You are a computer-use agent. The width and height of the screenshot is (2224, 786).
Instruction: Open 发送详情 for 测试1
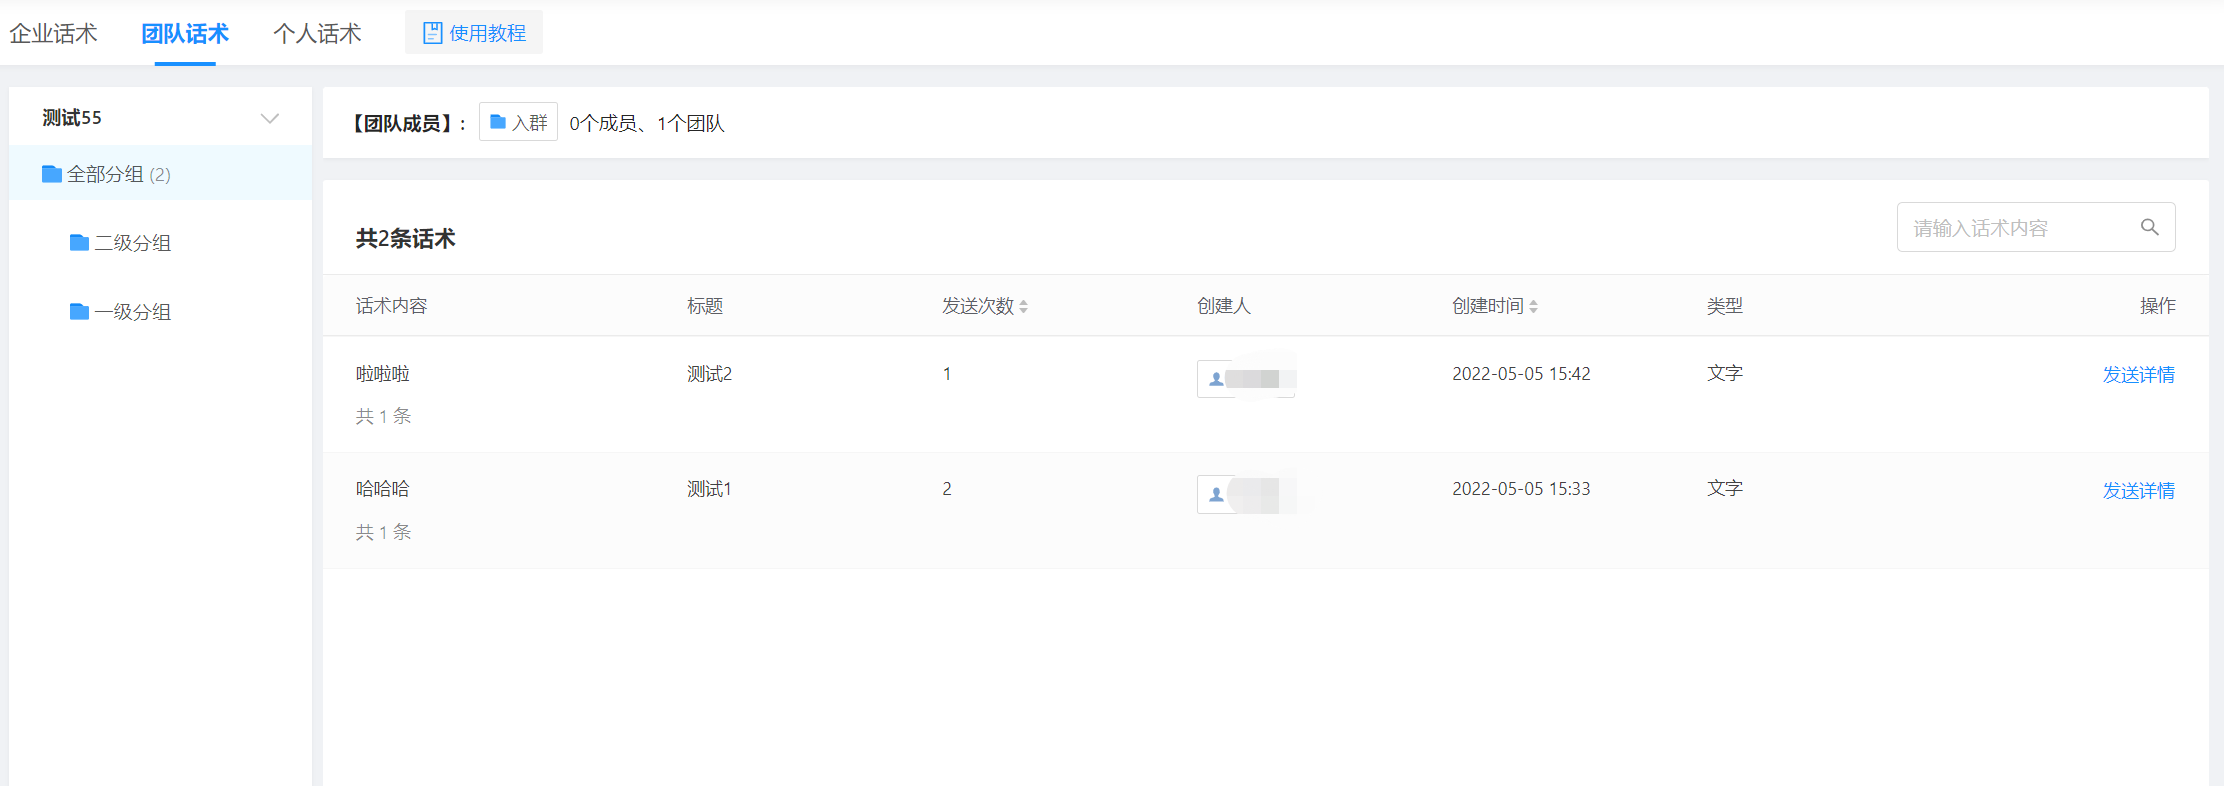2138,491
